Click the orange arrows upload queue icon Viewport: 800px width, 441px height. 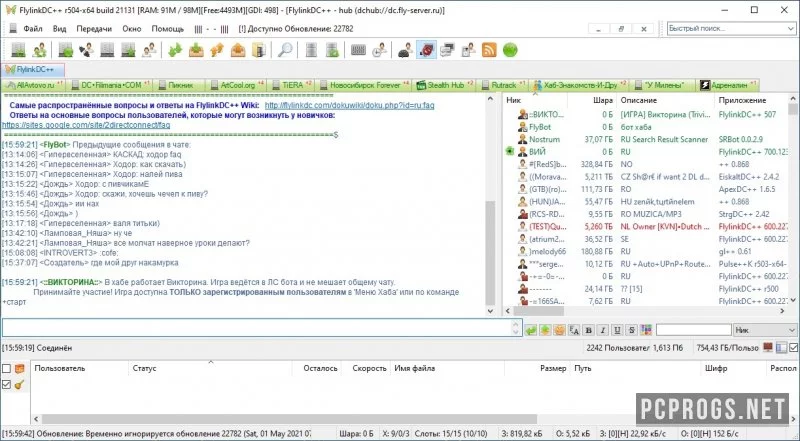click(217, 50)
